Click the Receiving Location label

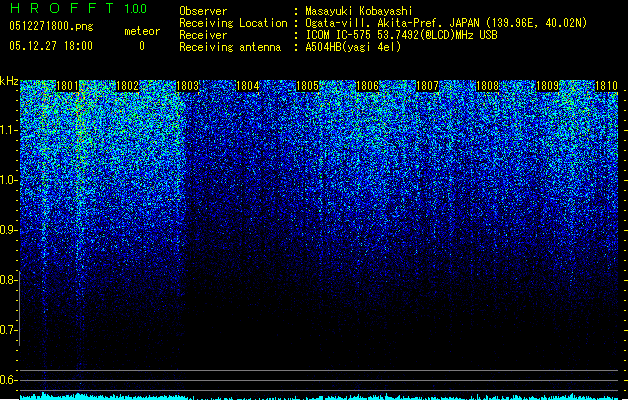tap(233, 23)
